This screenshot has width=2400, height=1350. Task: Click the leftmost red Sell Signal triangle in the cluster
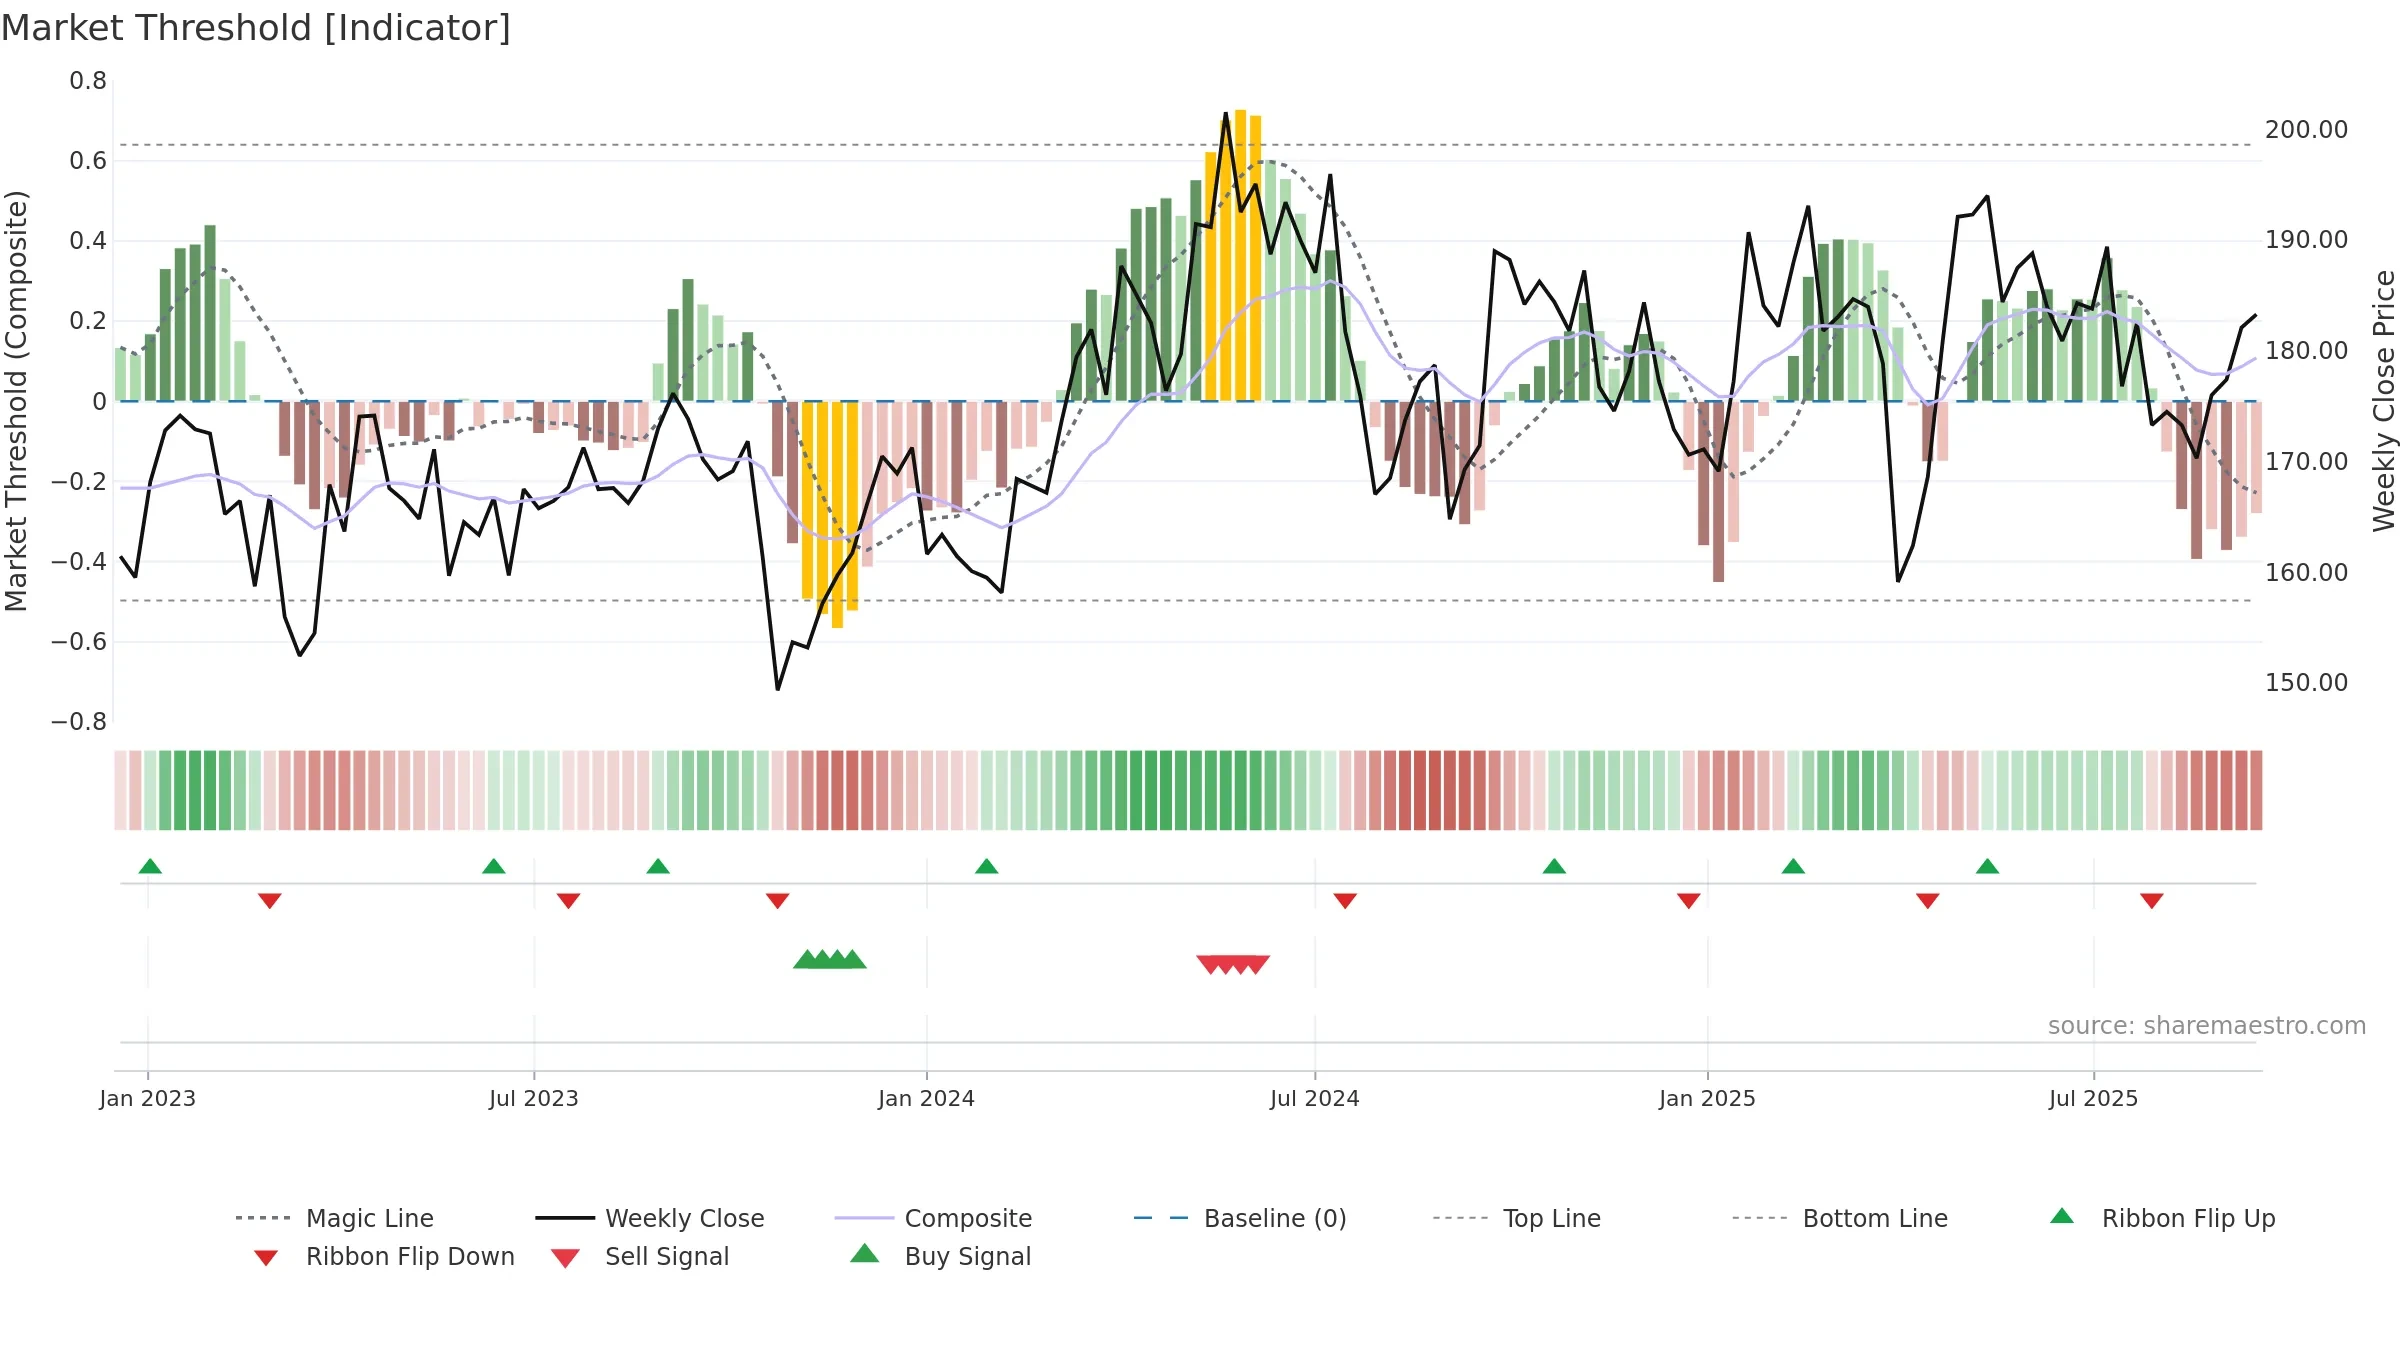click(1210, 964)
